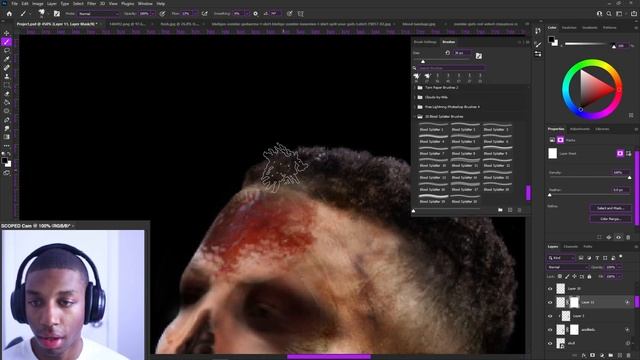640x360 pixels.
Task: Create new brush group folder icon
Action: (500, 210)
